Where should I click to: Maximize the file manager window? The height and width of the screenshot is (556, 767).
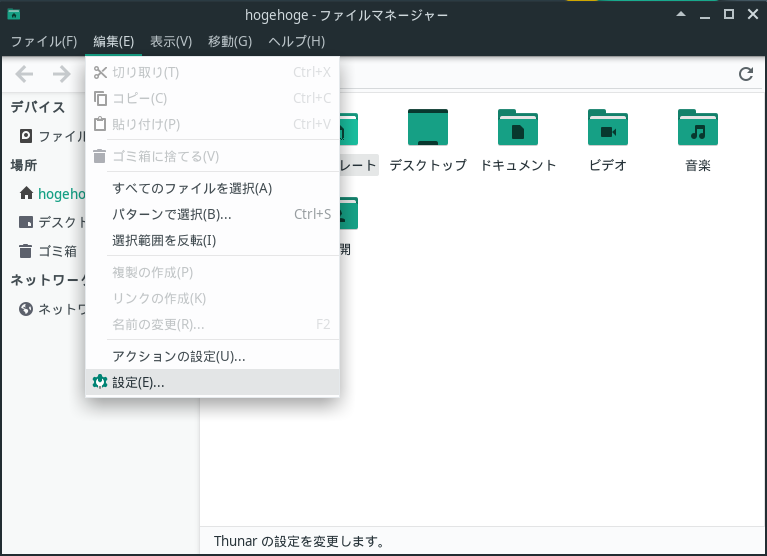pos(729,14)
